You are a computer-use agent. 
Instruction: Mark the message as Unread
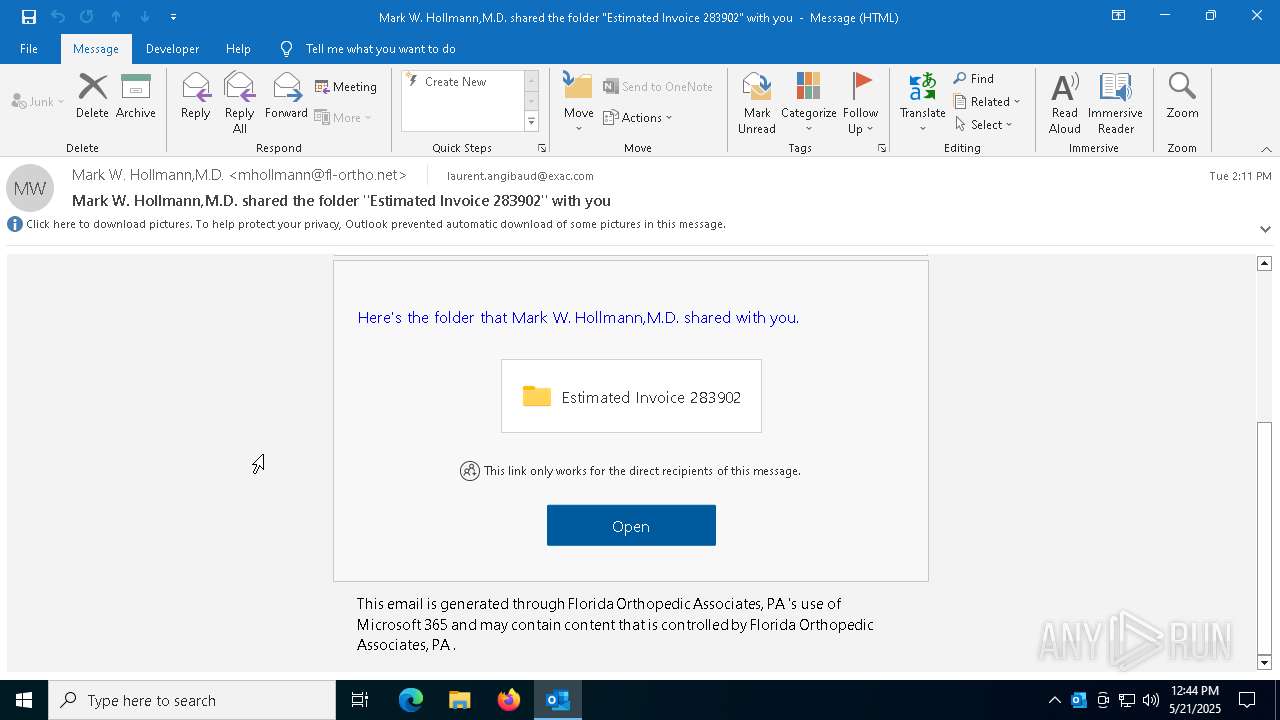pos(757,103)
